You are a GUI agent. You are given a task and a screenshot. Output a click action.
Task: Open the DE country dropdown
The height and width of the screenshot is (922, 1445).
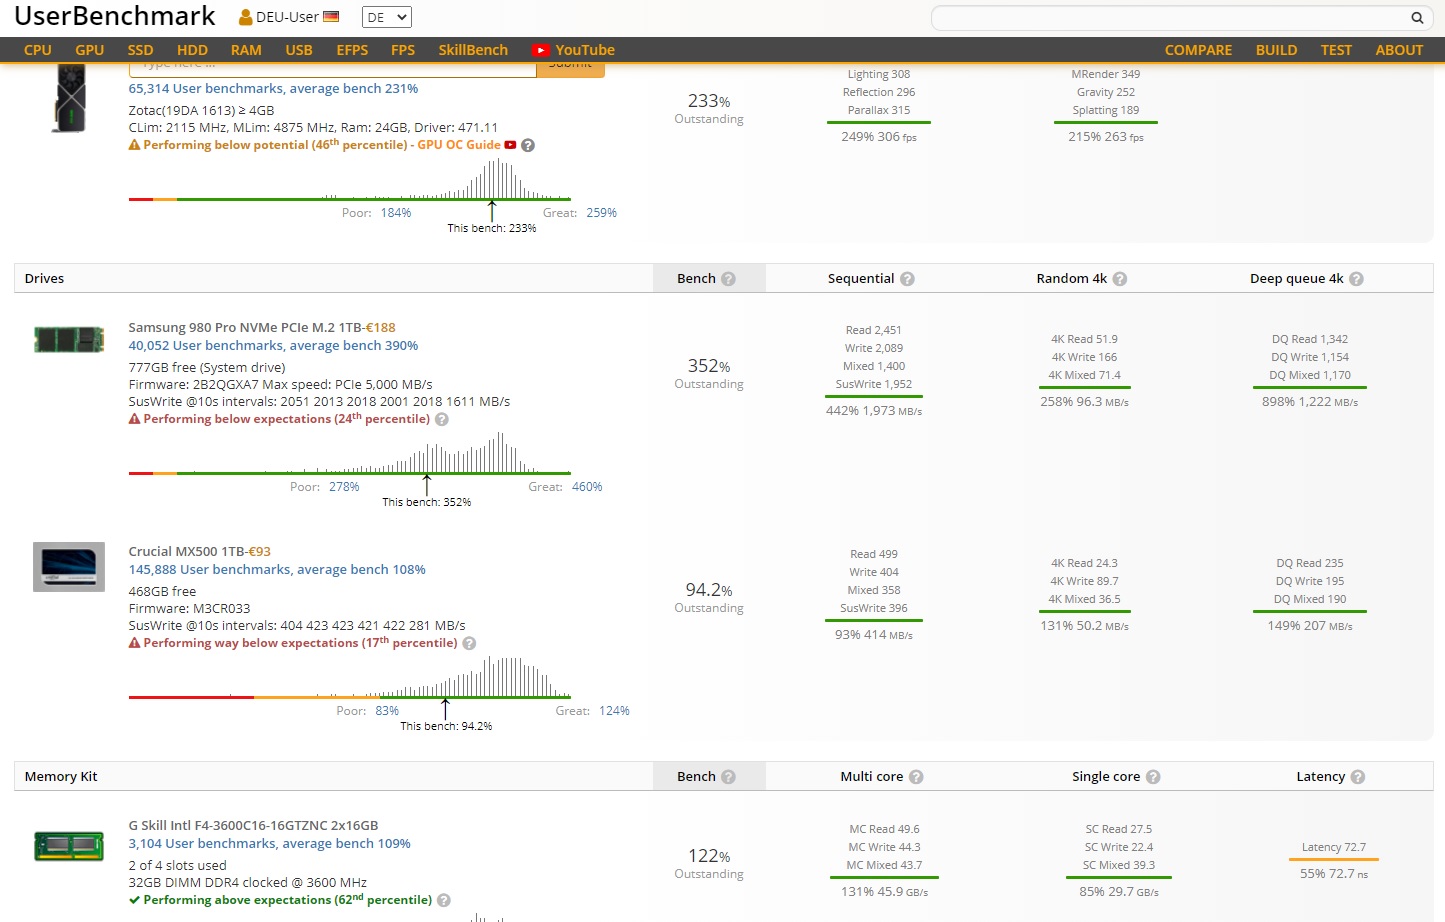click(x=387, y=17)
